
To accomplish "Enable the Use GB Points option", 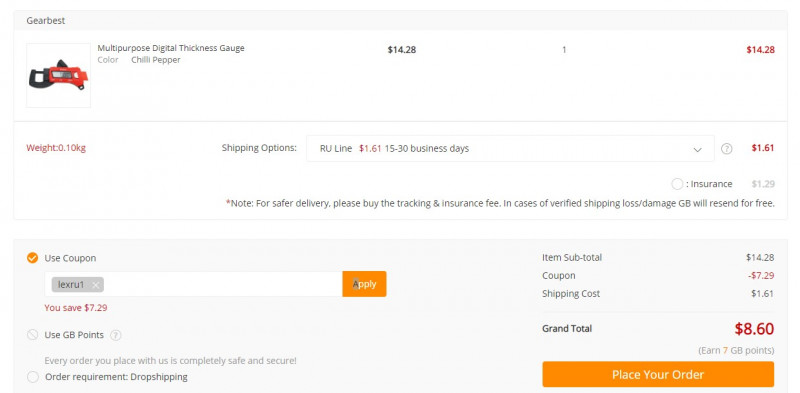I will 32,335.
